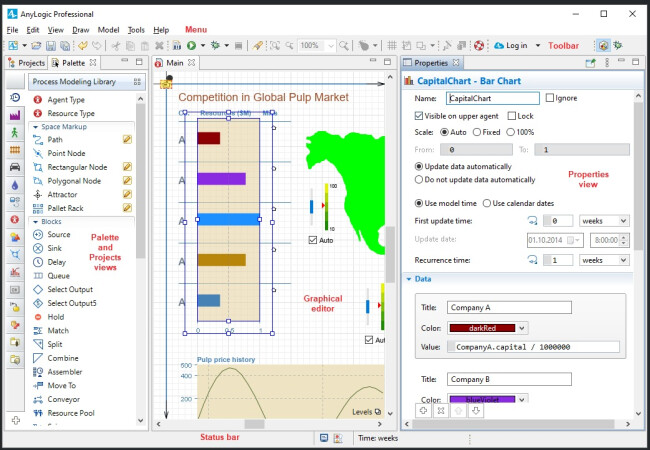Viewport: 650px width, 450px height.
Task: Open the darkRed color dropdown
Action: pos(522,328)
